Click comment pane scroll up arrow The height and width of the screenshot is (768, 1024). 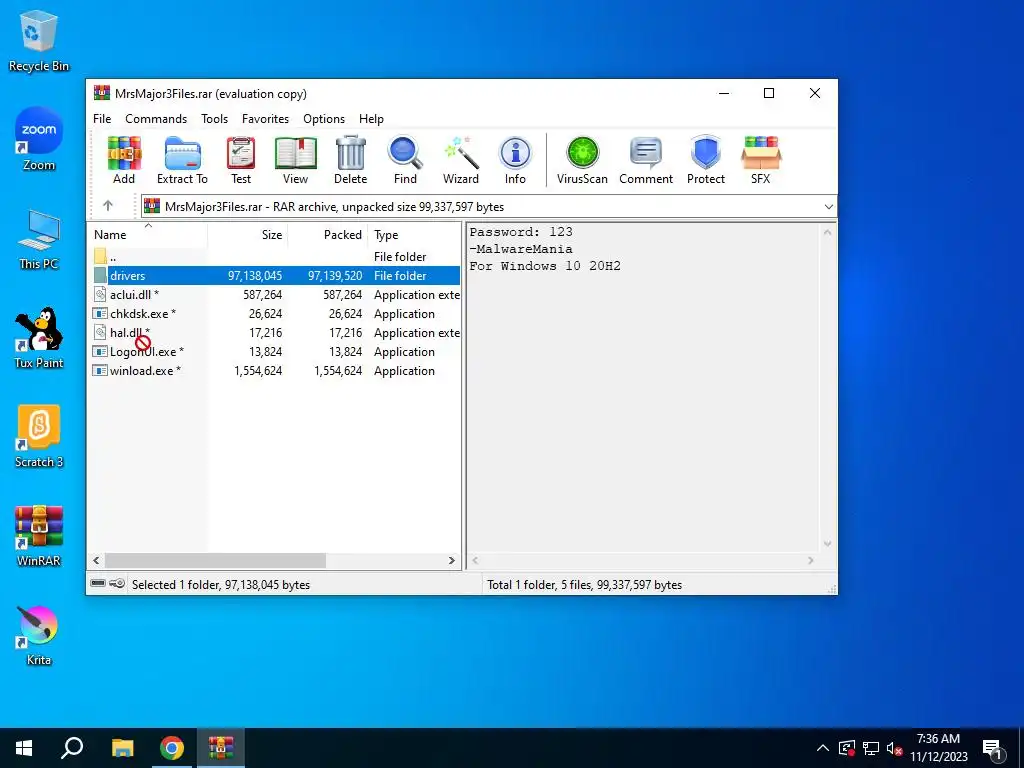[x=827, y=232]
